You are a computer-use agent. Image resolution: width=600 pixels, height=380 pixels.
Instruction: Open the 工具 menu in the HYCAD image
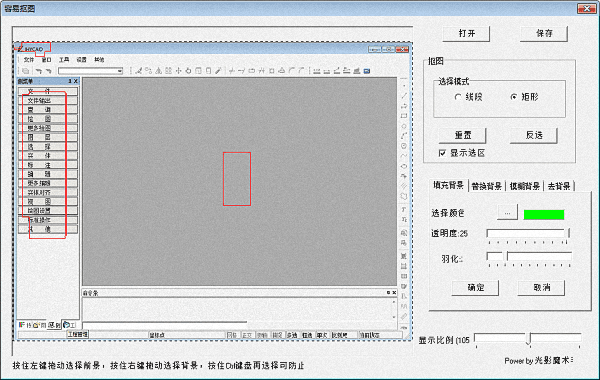pos(64,60)
